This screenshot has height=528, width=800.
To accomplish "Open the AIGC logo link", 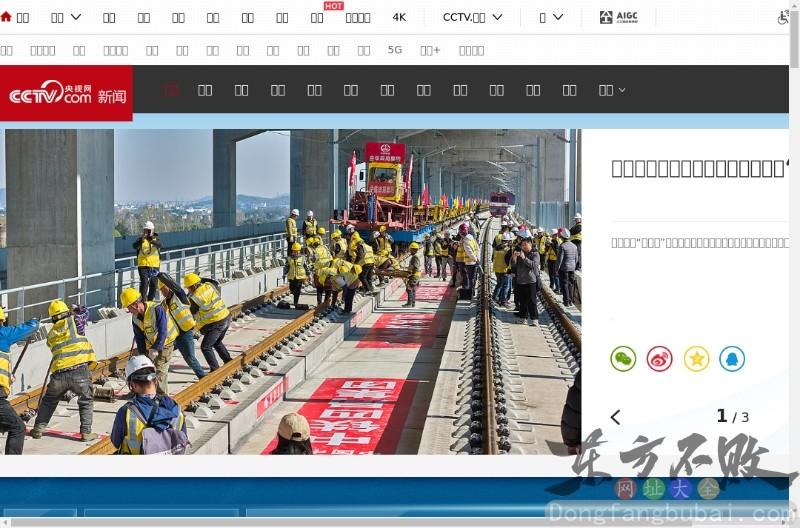I will 618,17.
